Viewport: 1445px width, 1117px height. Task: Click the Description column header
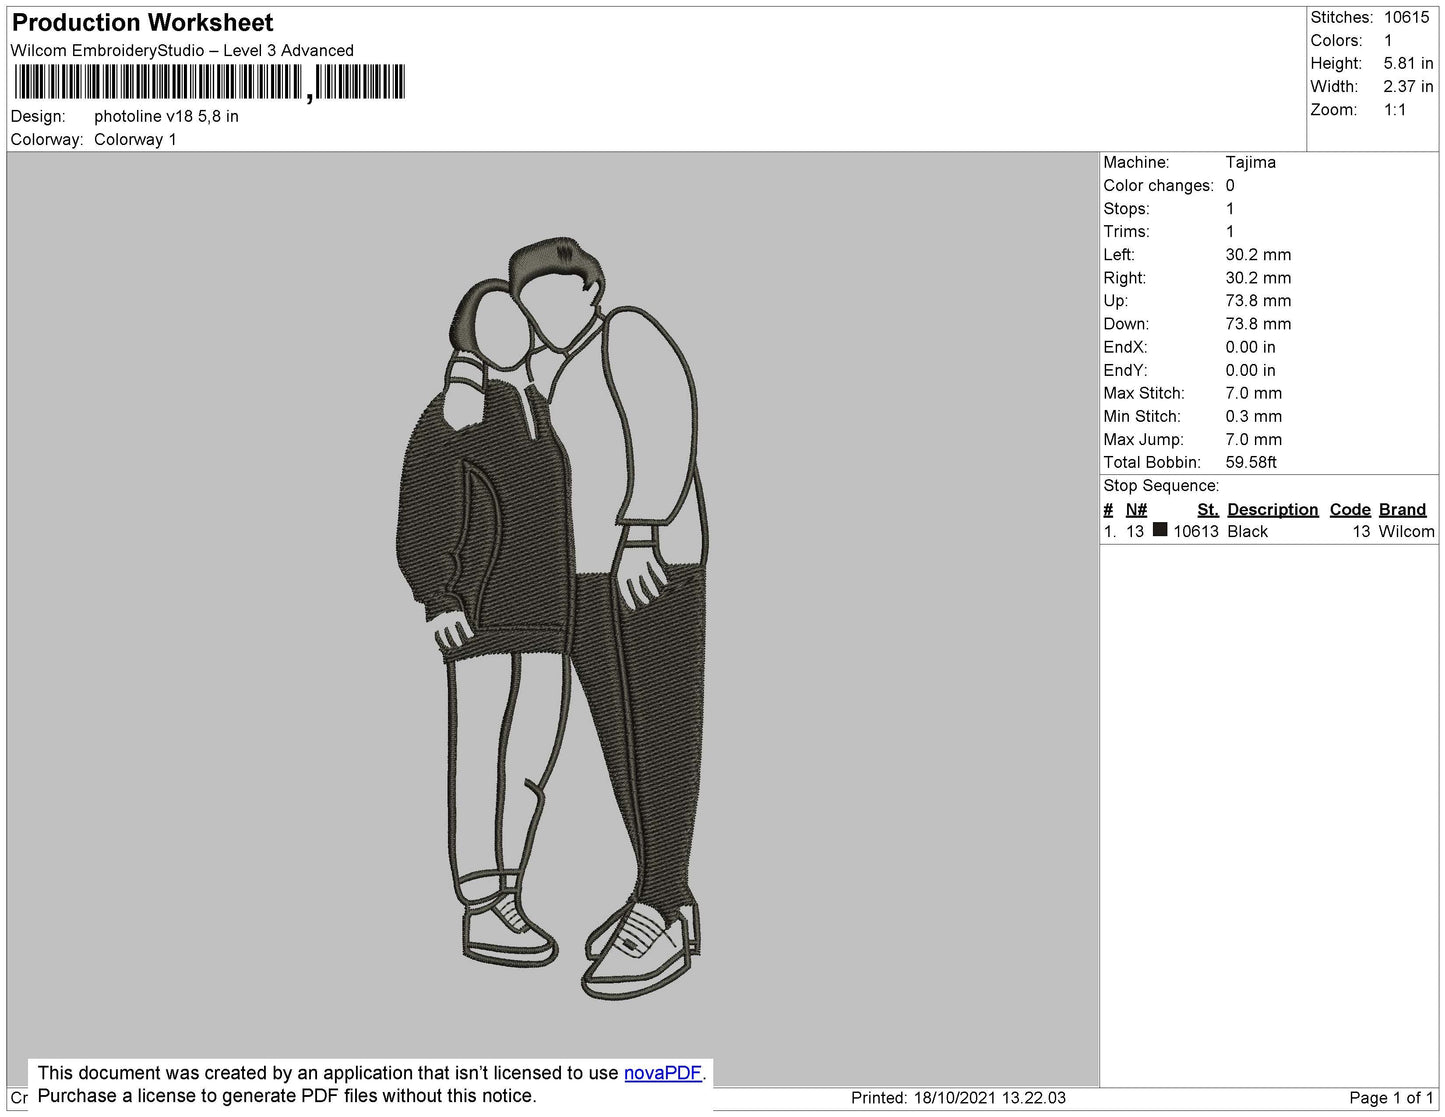click(1272, 509)
